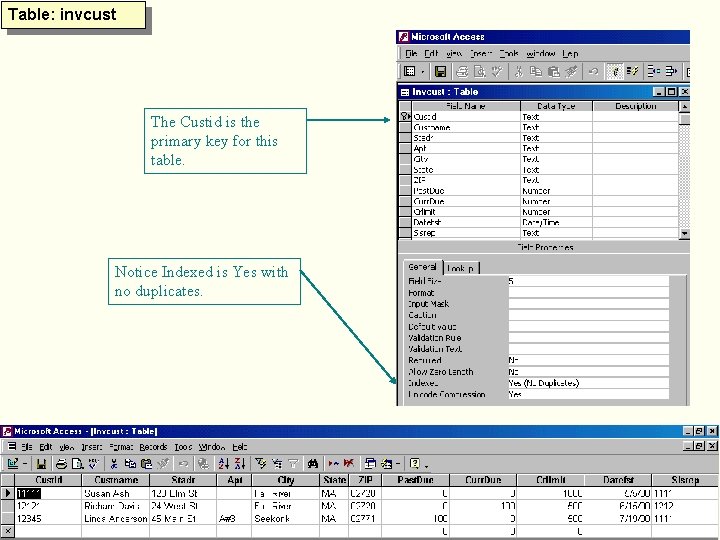Click the PastDue column header
The height and width of the screenshot is (540, 720).
[x=416, y=480]
